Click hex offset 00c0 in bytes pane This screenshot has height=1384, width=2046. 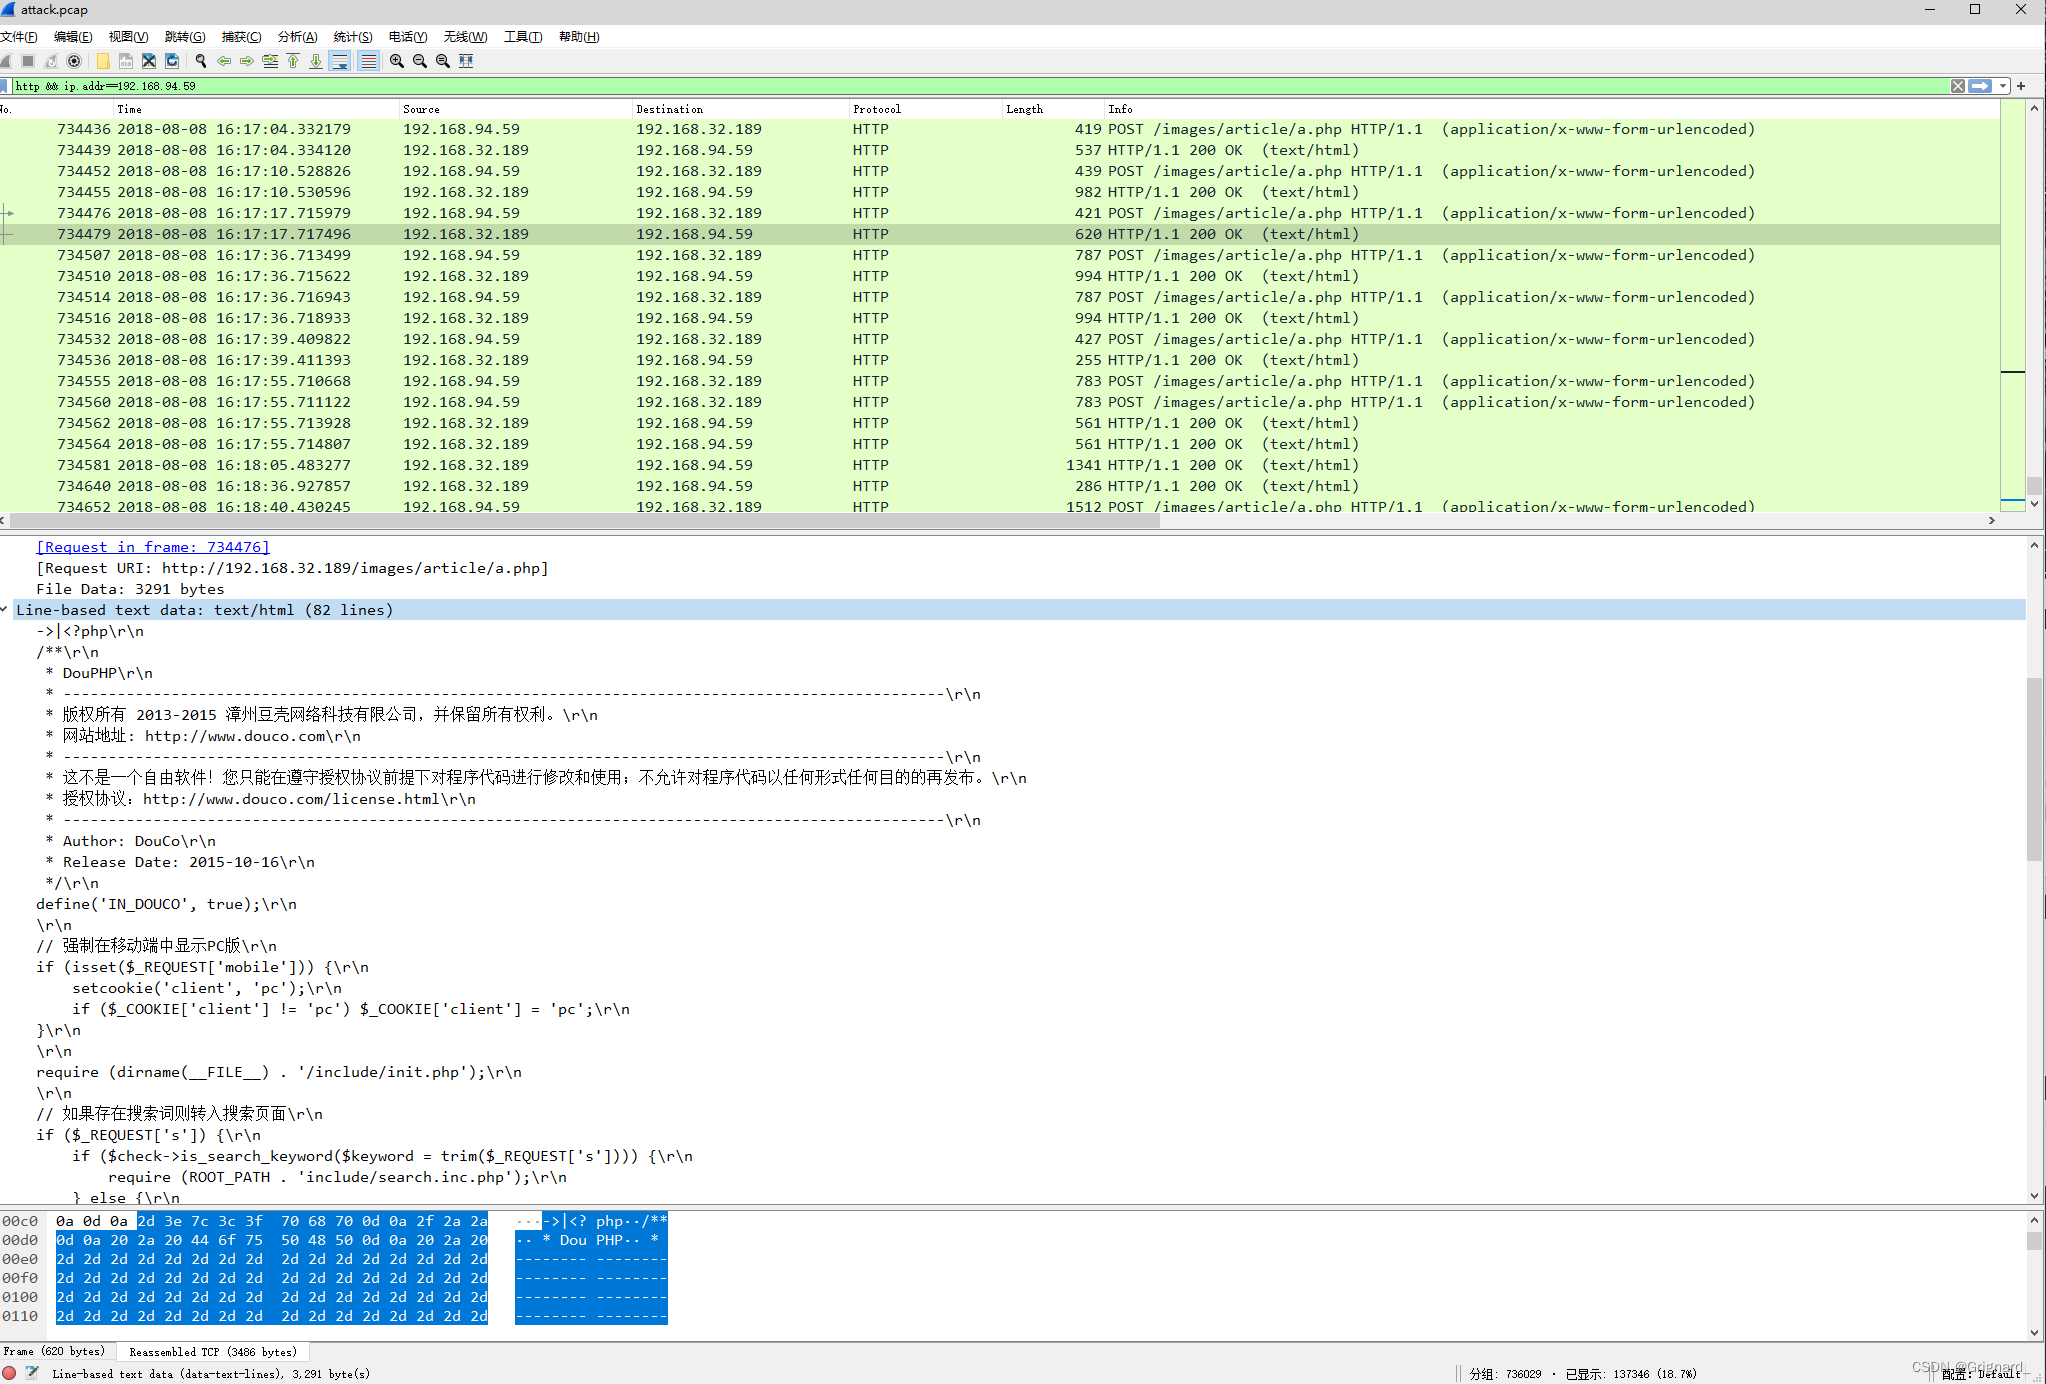[20, 1221]
